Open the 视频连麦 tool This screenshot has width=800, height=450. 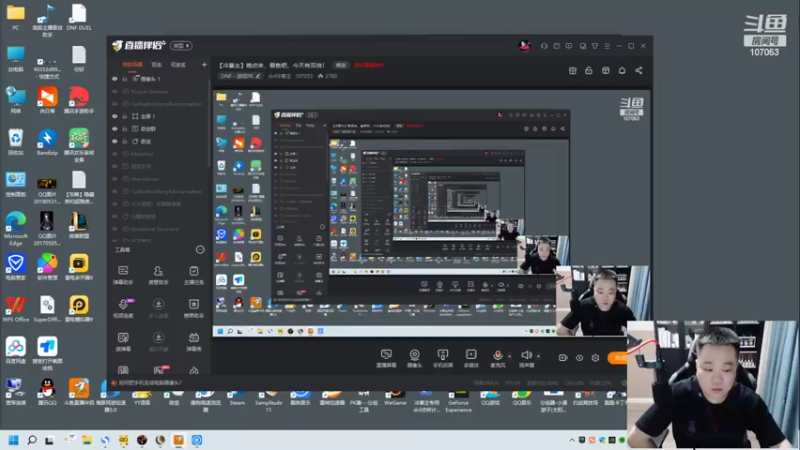123,308
